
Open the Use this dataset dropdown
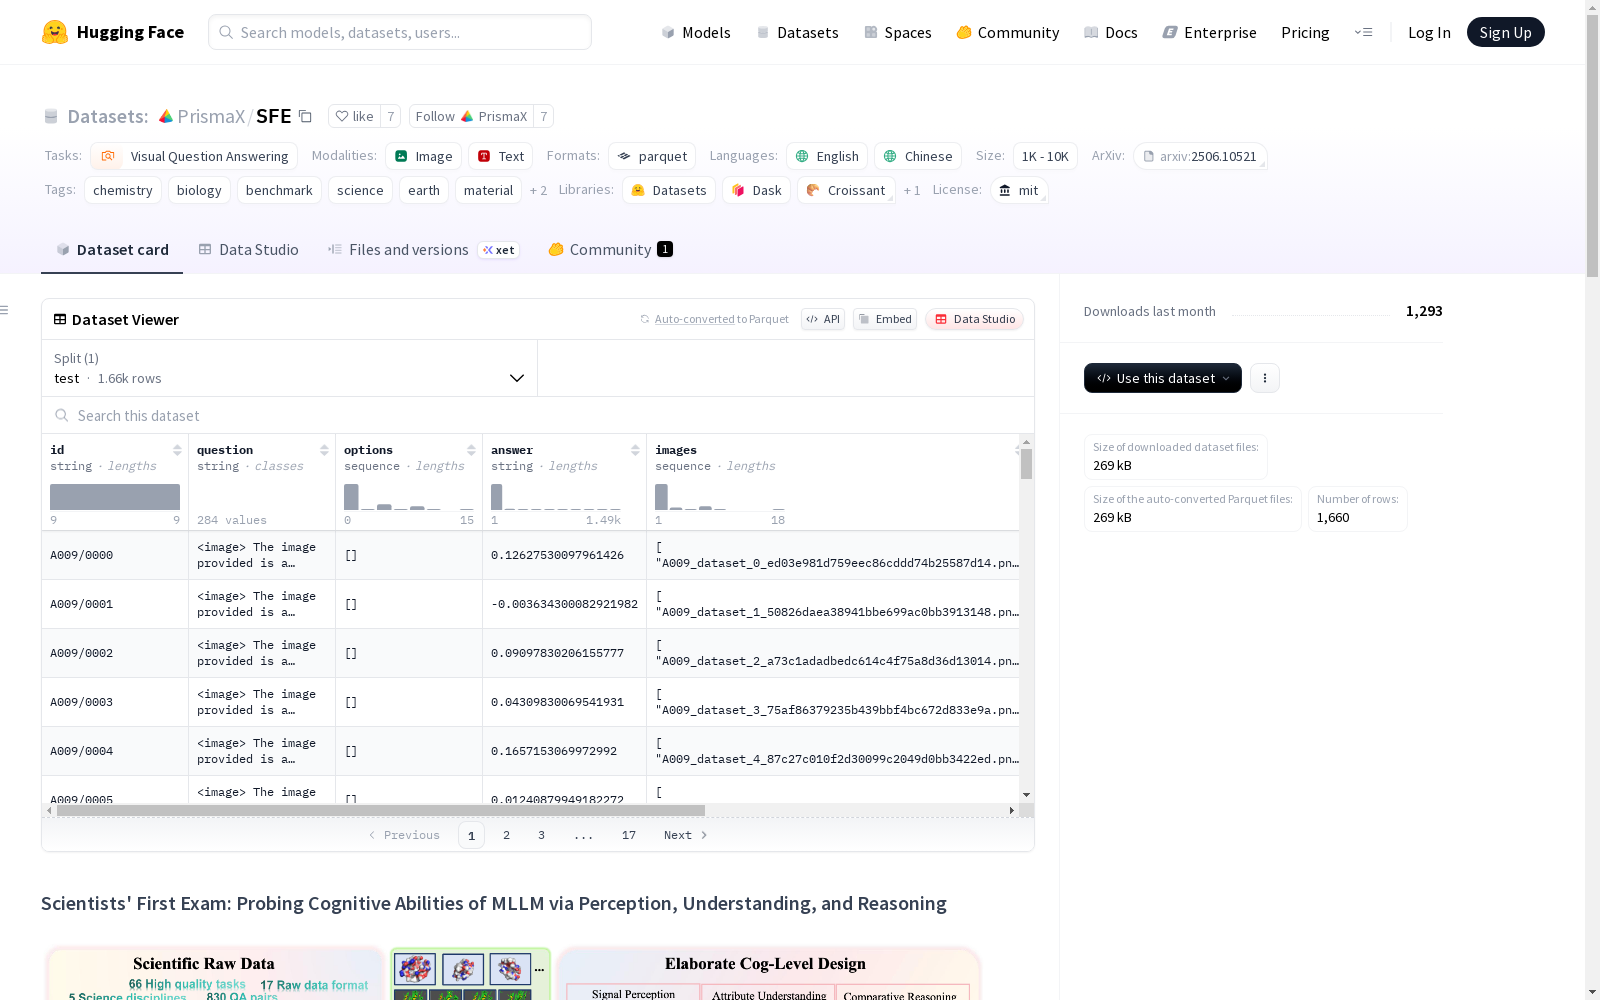1163,378
